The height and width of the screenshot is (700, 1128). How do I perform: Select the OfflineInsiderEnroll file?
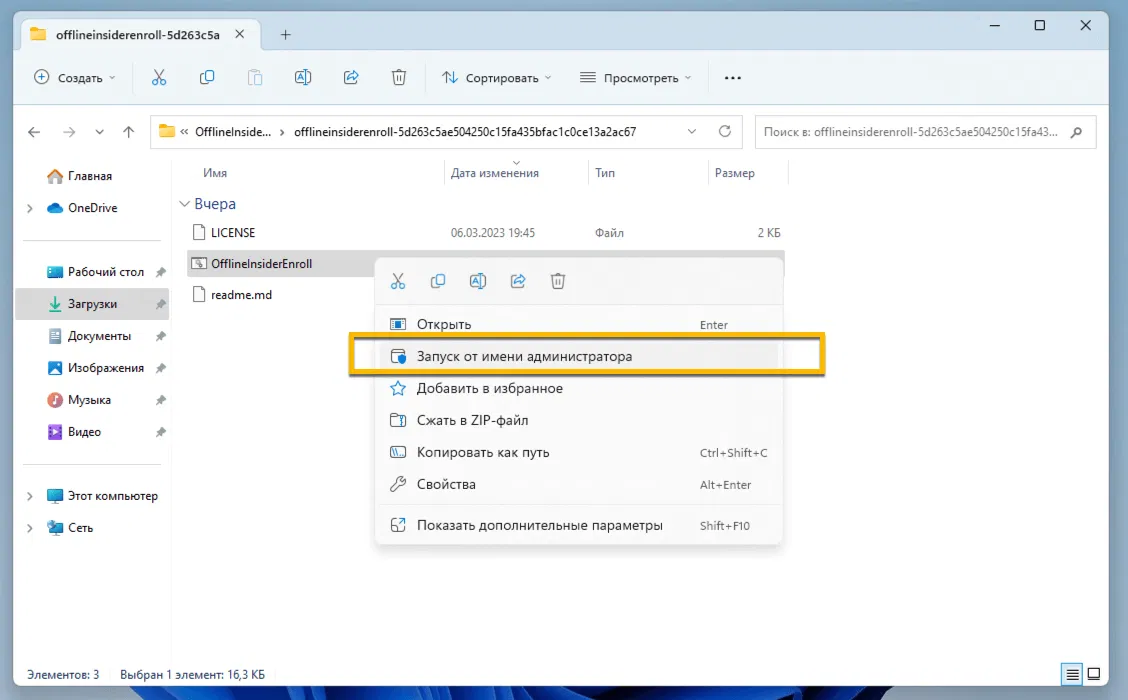click(x=261, y=264)
